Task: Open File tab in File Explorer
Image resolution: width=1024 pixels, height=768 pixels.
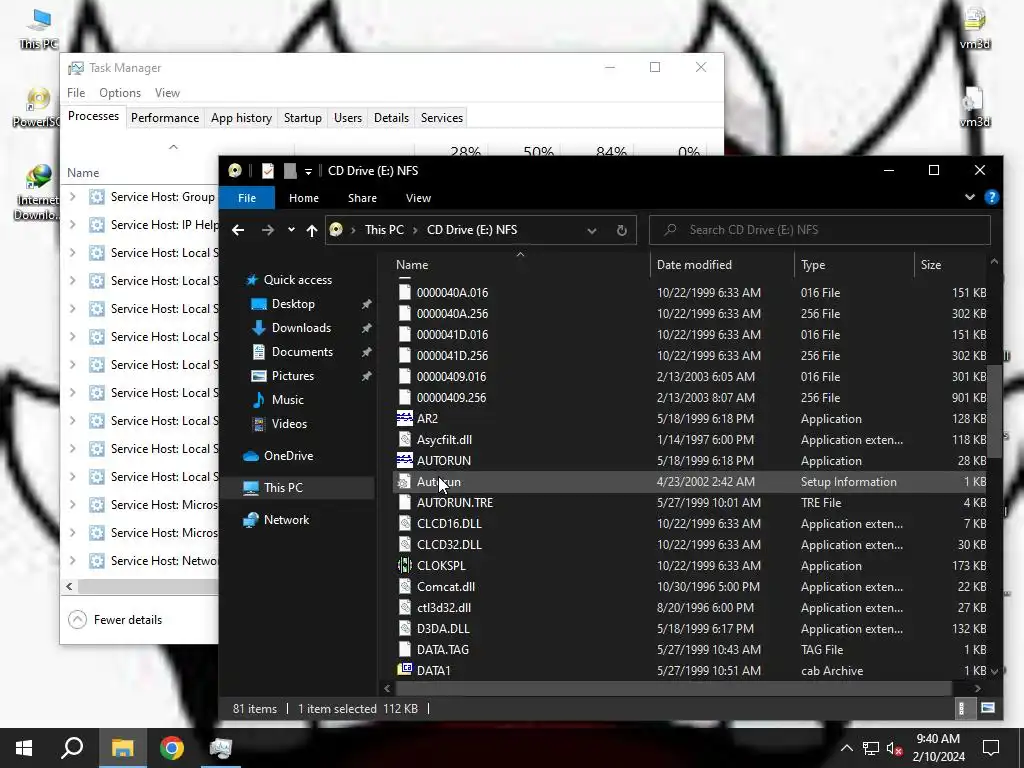Action: pos(247,198)
